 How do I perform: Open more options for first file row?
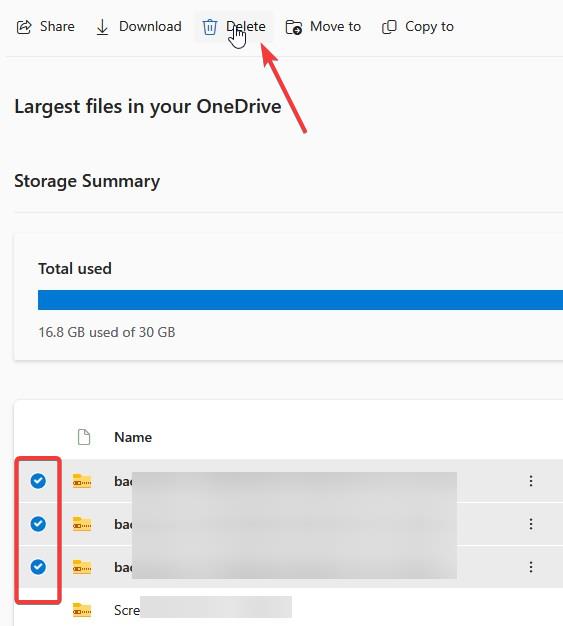pos(531,481)
